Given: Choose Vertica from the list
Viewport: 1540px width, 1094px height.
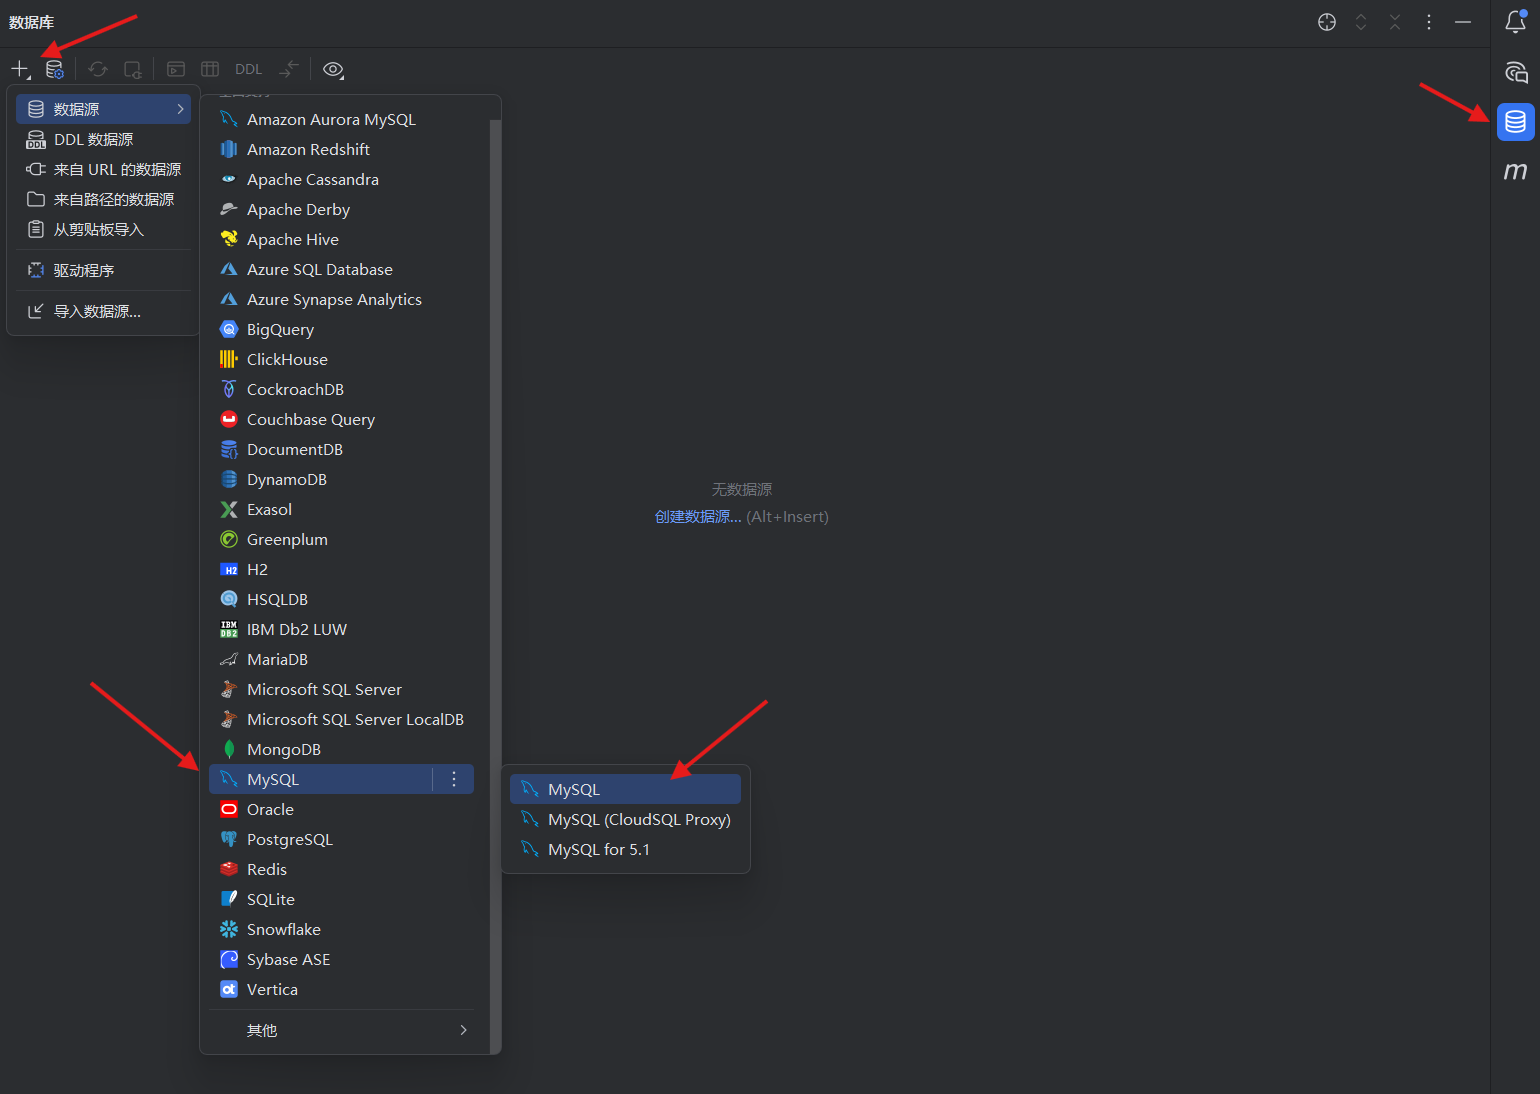Looking at the screenshot, I should click(341, 989).
